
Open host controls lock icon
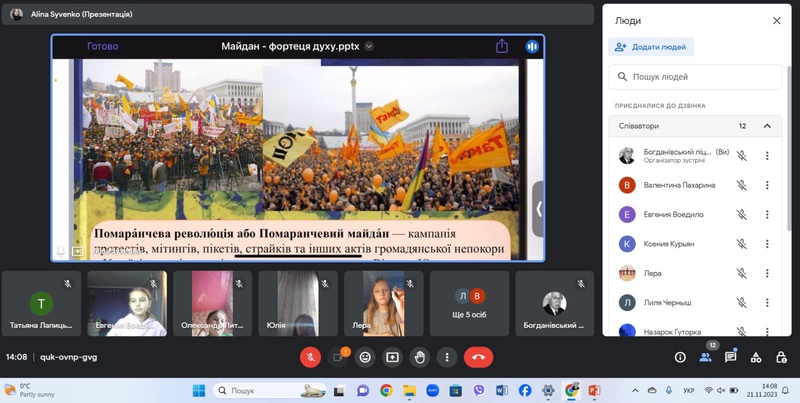tap(781, 358)
